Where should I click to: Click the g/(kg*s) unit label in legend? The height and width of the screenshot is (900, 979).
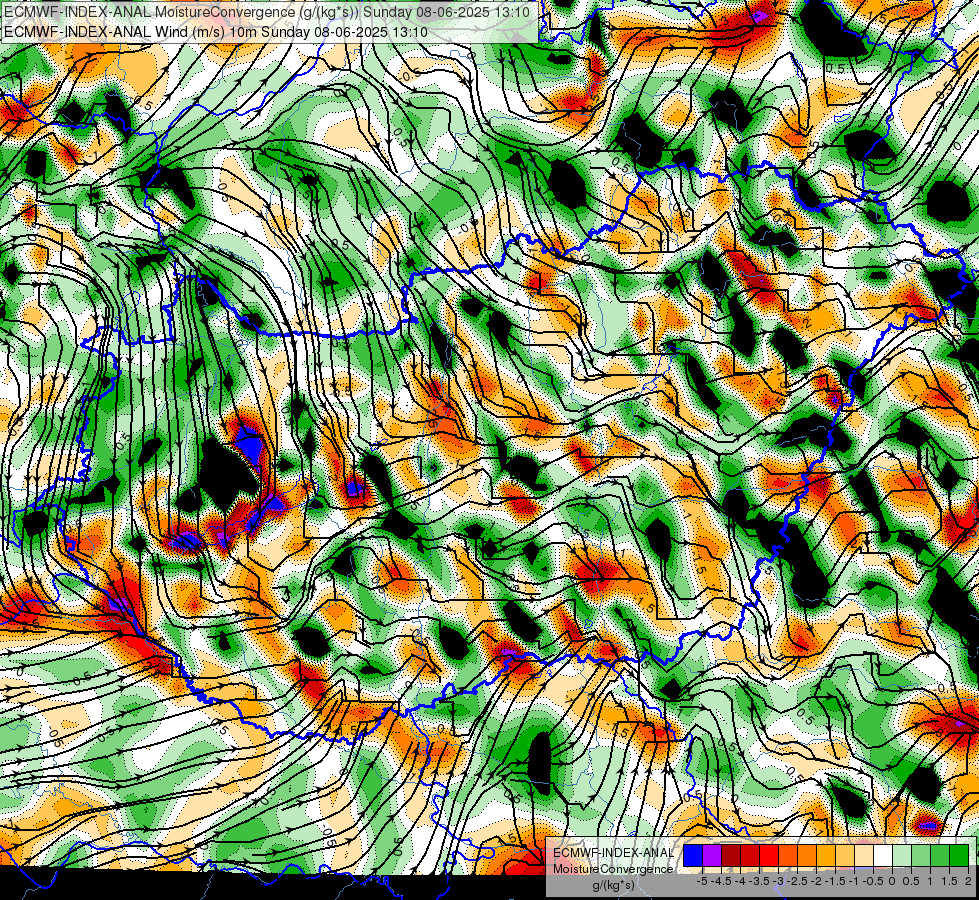coord(613,886)
